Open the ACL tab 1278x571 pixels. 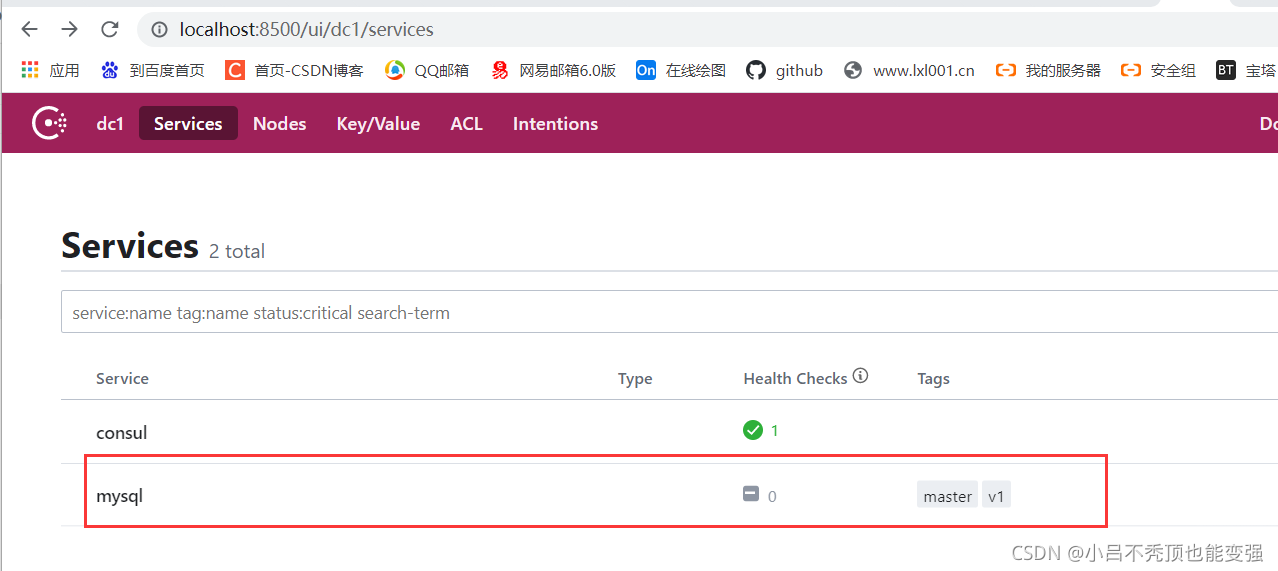click(x=466, y=123)
